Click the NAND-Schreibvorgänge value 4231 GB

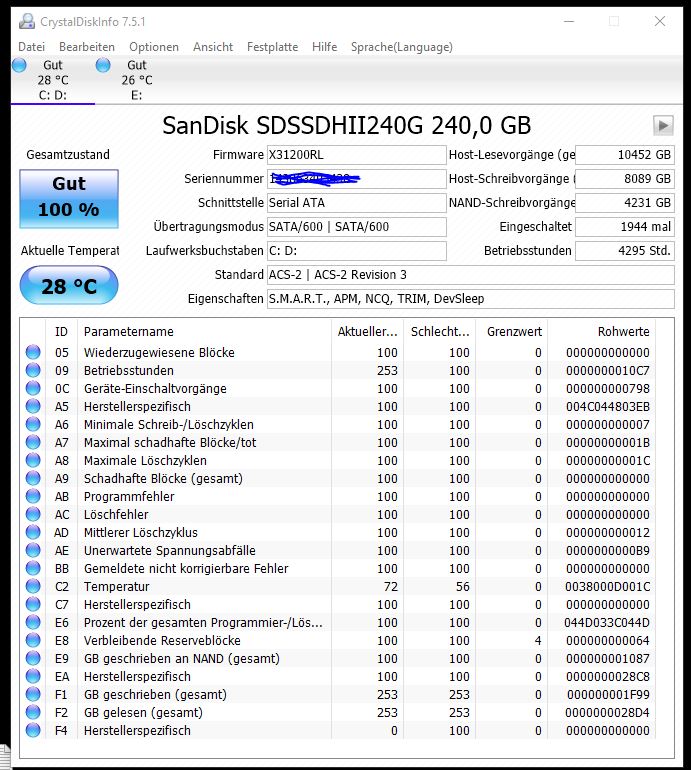tap(625, 203)
